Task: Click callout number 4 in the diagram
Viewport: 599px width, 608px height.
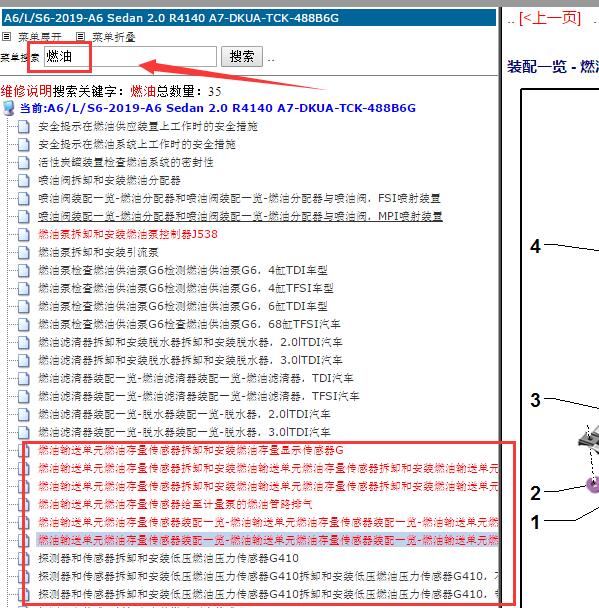Action: [535, 246]
